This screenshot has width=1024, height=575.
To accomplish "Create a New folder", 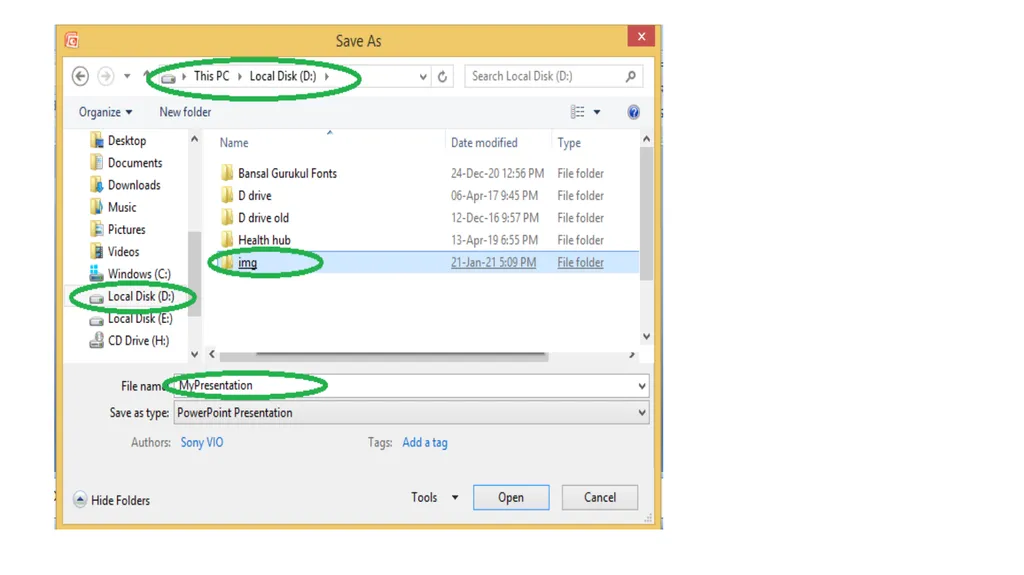I will [x=185, y=112].
